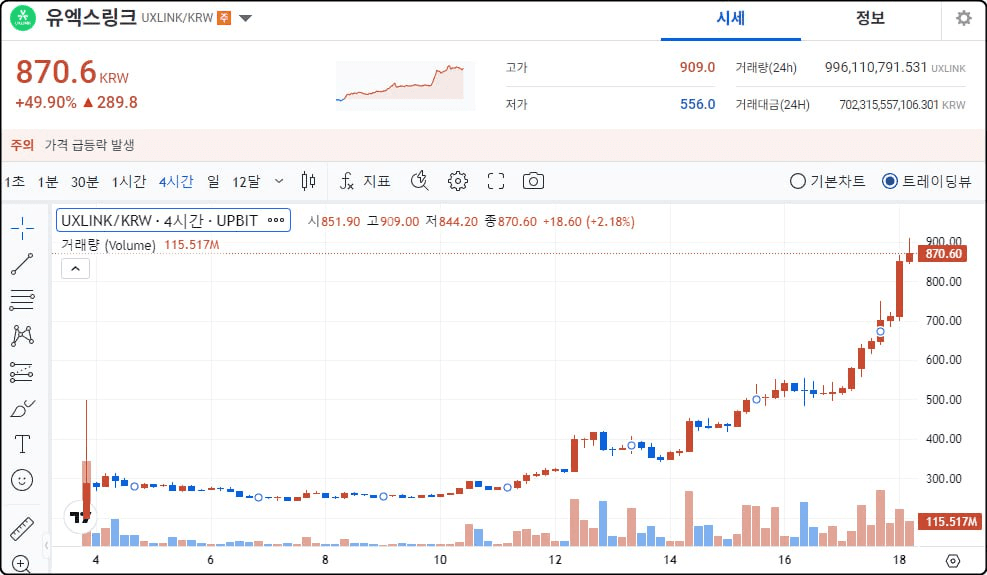Collapse the chart legend with caret button
The image size is (987, 575).
coord(76,269)
